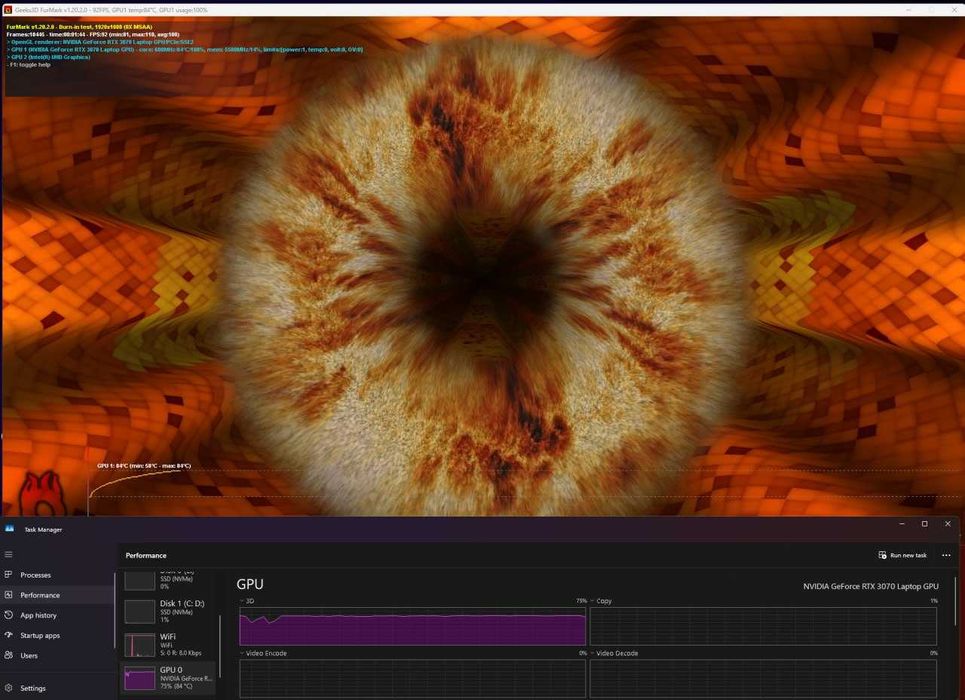
Task: Go to the Startup apps page
Action: click(x=40, y=635)
